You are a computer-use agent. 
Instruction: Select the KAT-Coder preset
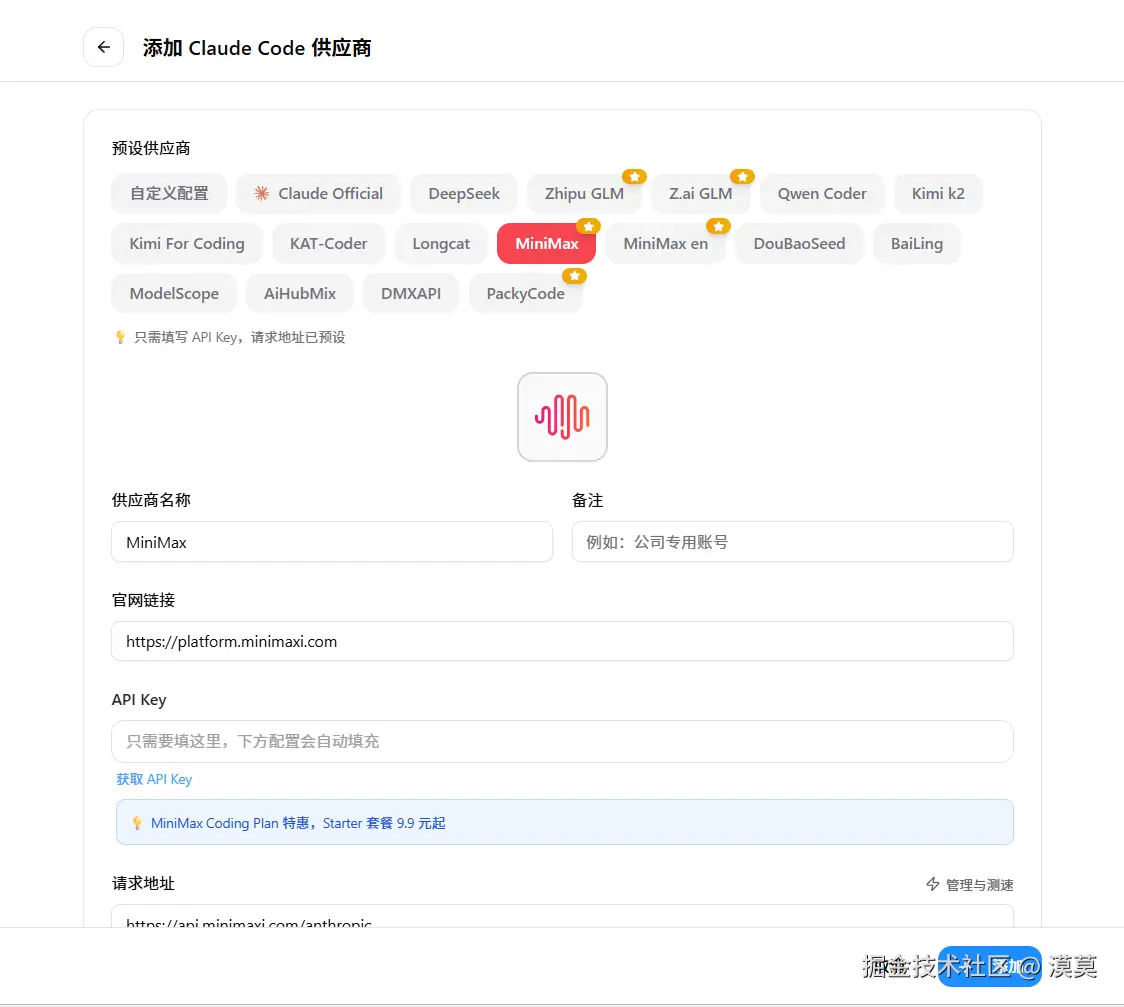pos(328,244)
